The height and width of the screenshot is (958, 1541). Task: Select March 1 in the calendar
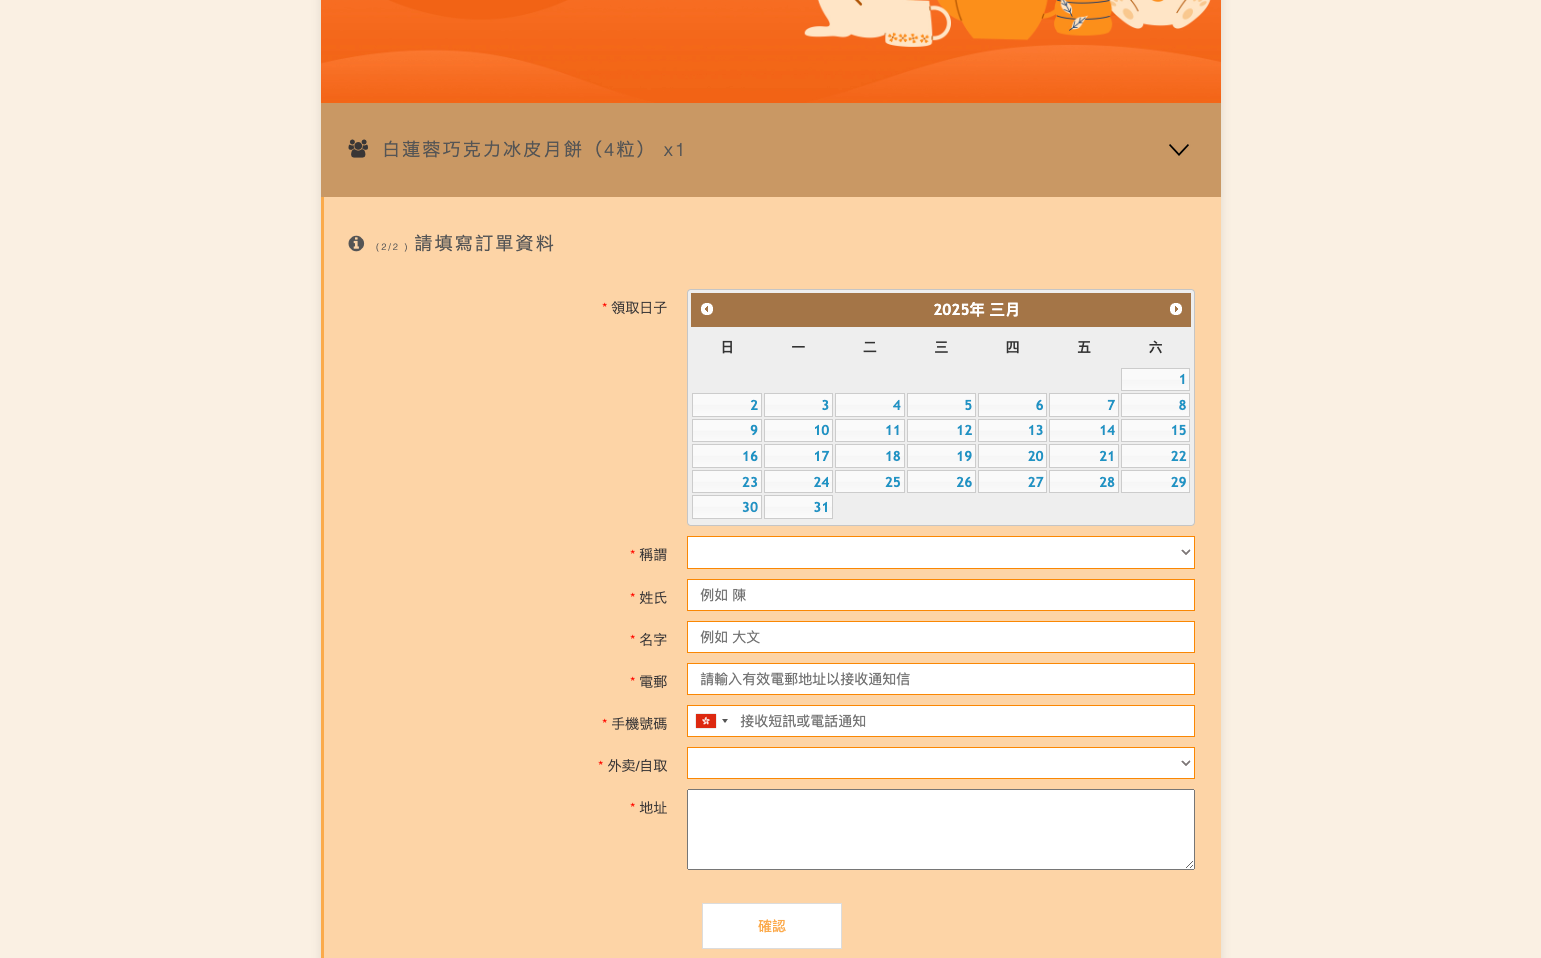point(1155,379)
